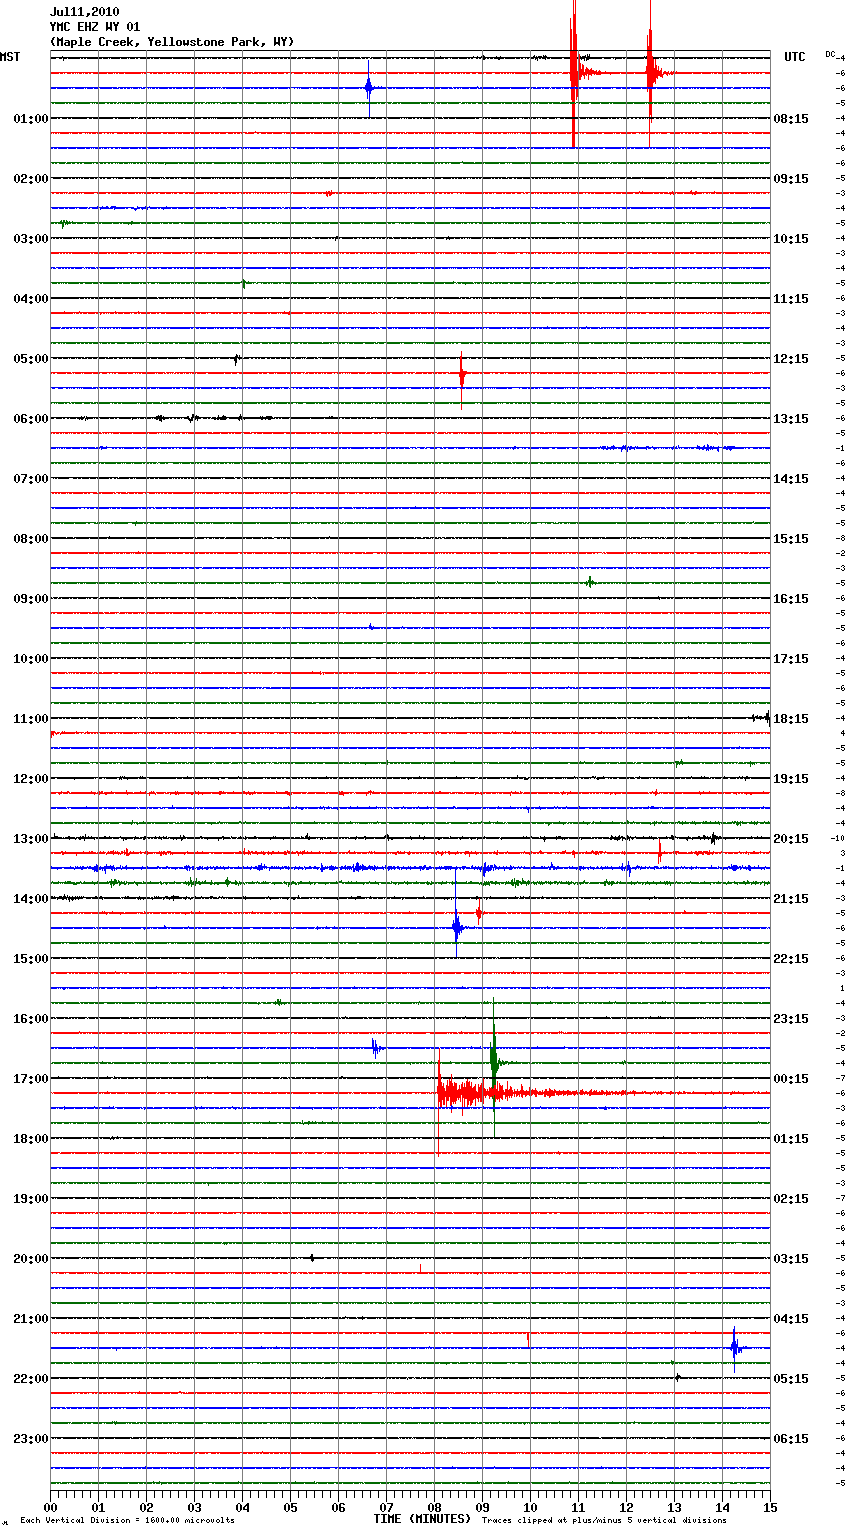
Task: Click the blue spike near minute 6 before 01:00
Action: coord(369,87)
